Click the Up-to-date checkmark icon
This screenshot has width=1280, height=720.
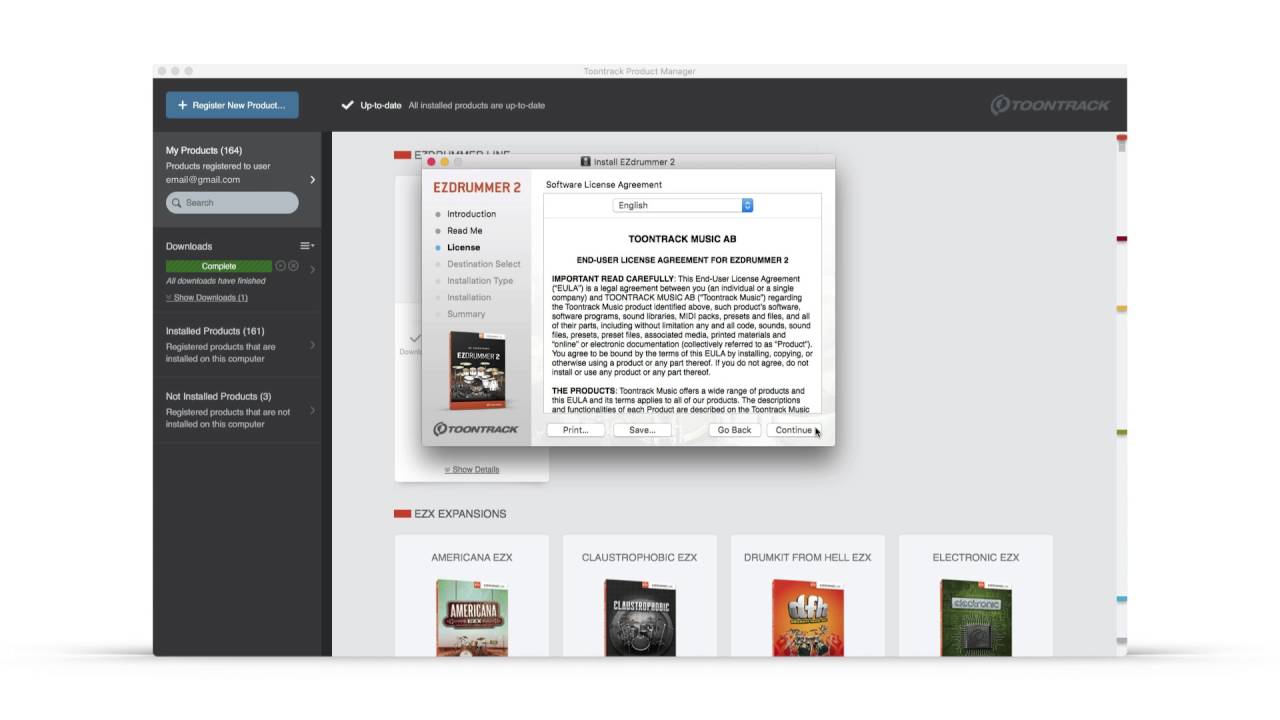point(348,105)
